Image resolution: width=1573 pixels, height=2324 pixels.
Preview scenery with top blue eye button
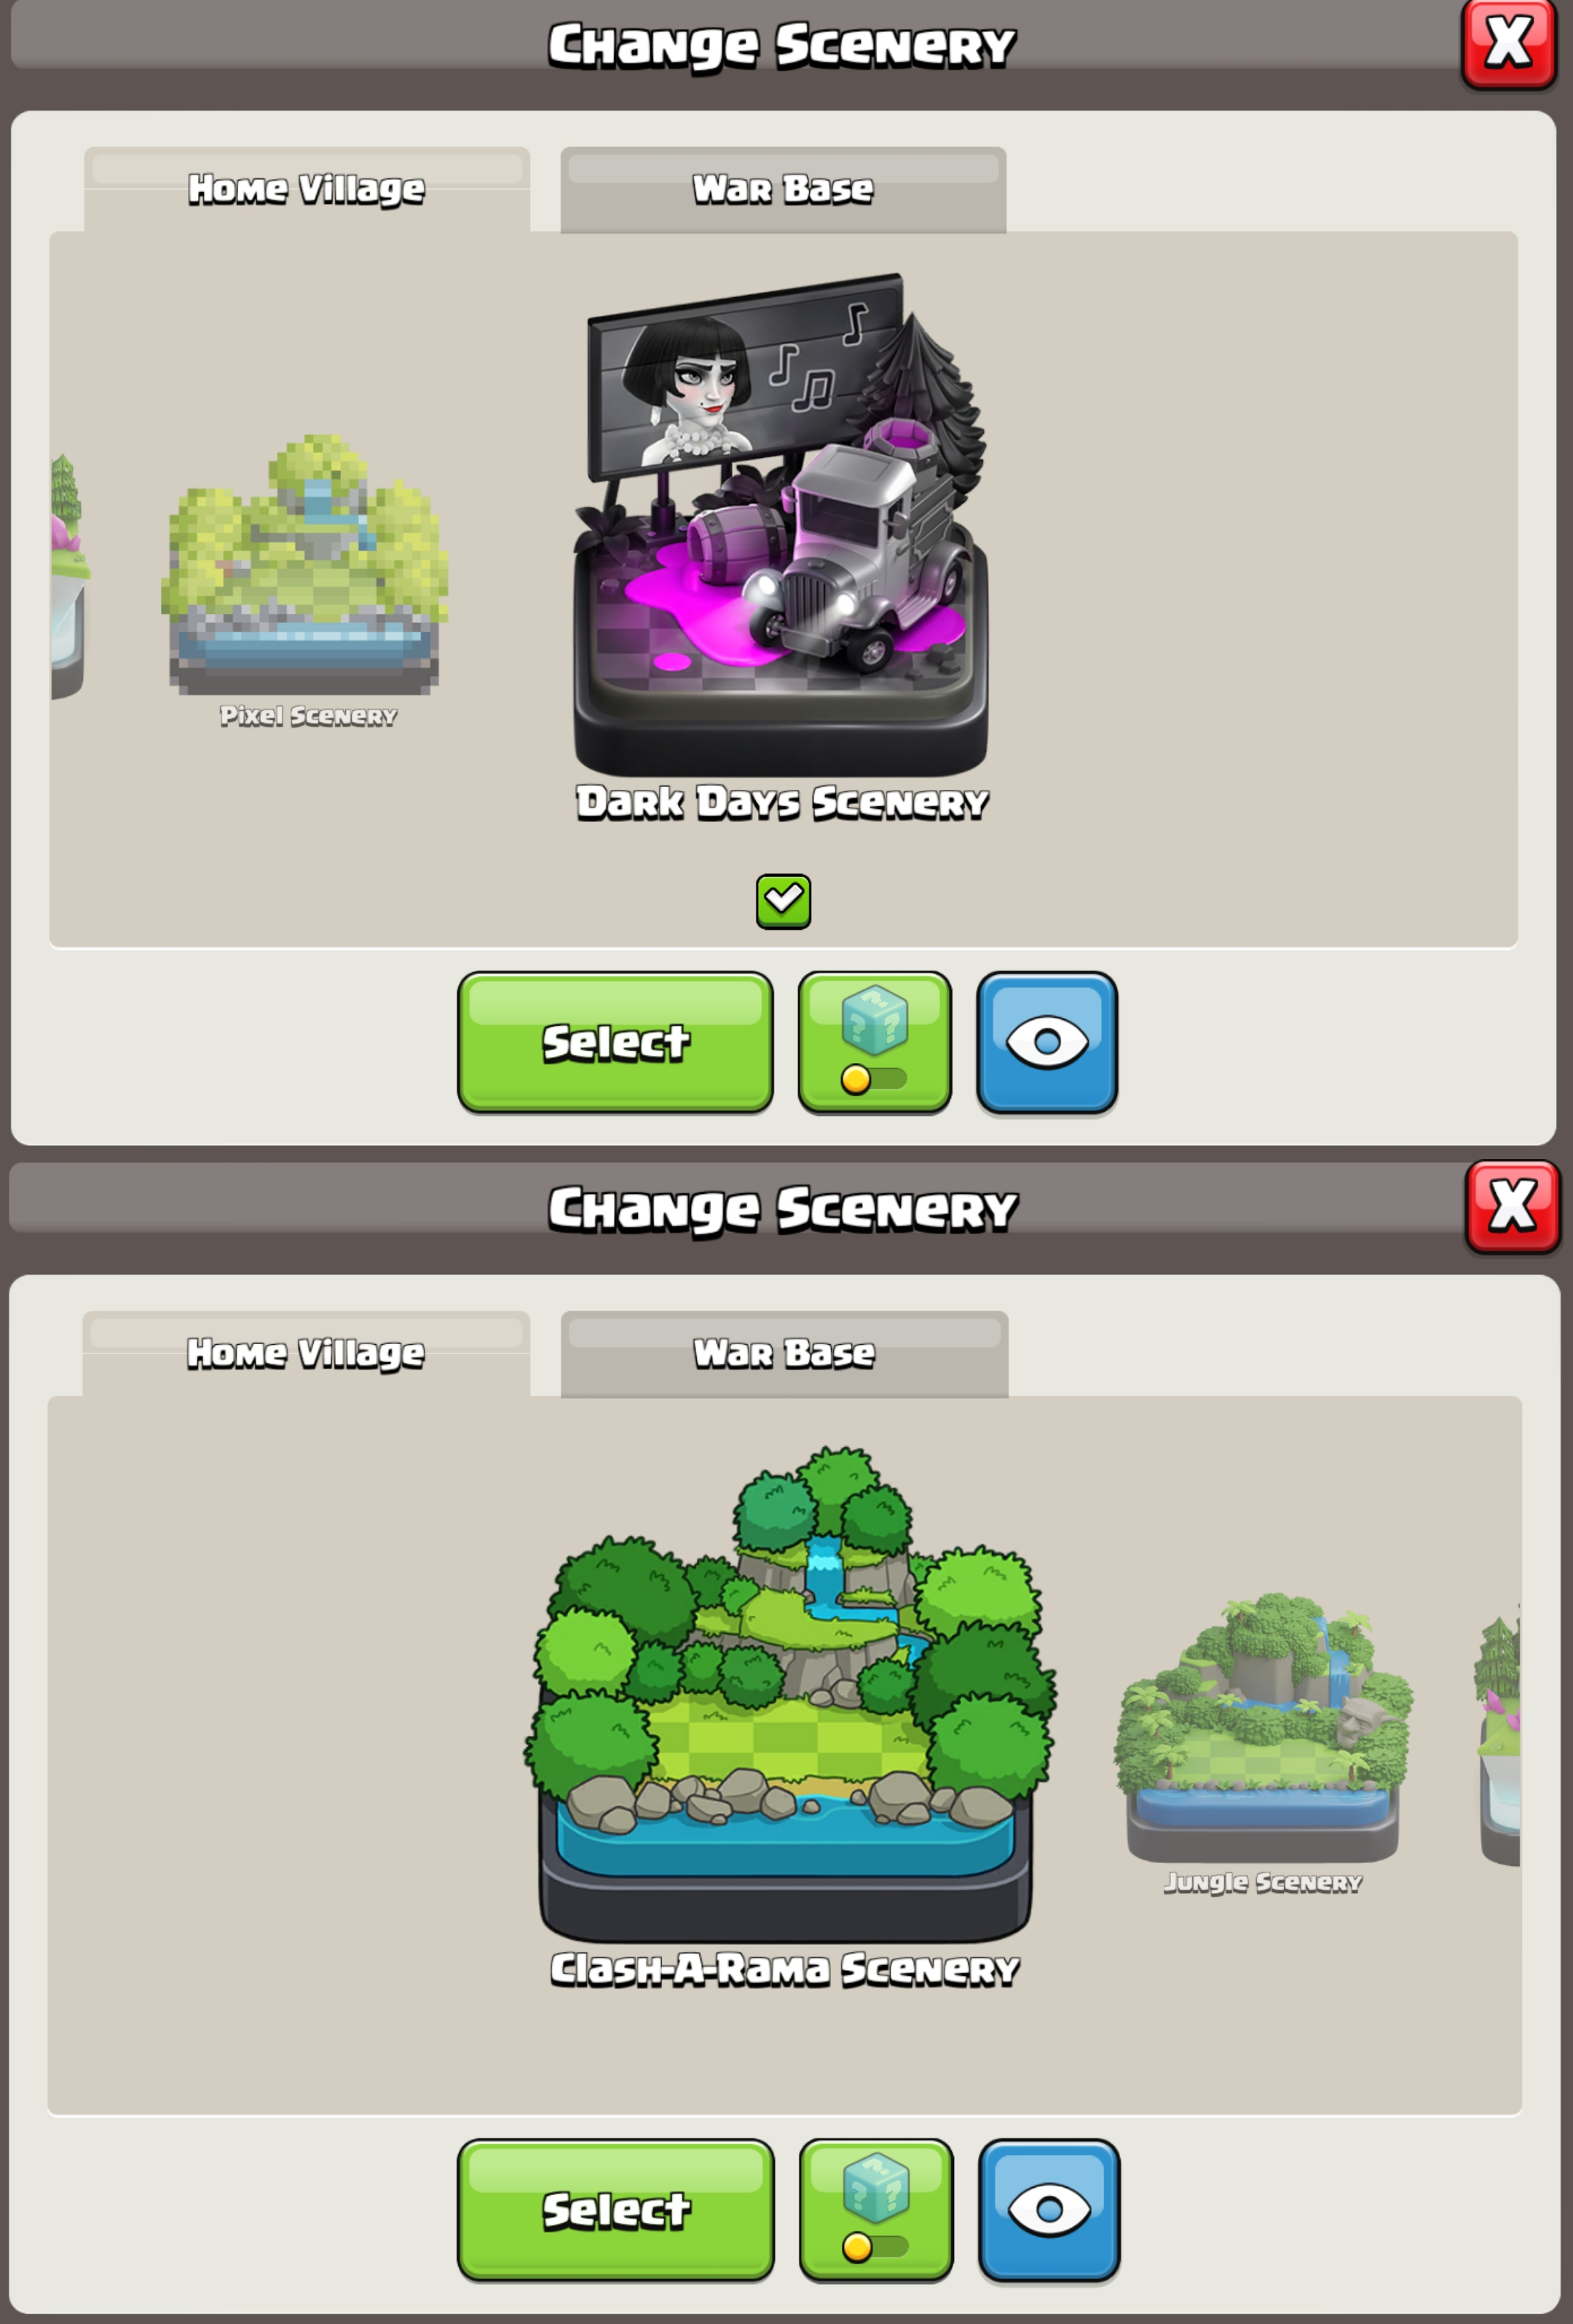1047,1042
